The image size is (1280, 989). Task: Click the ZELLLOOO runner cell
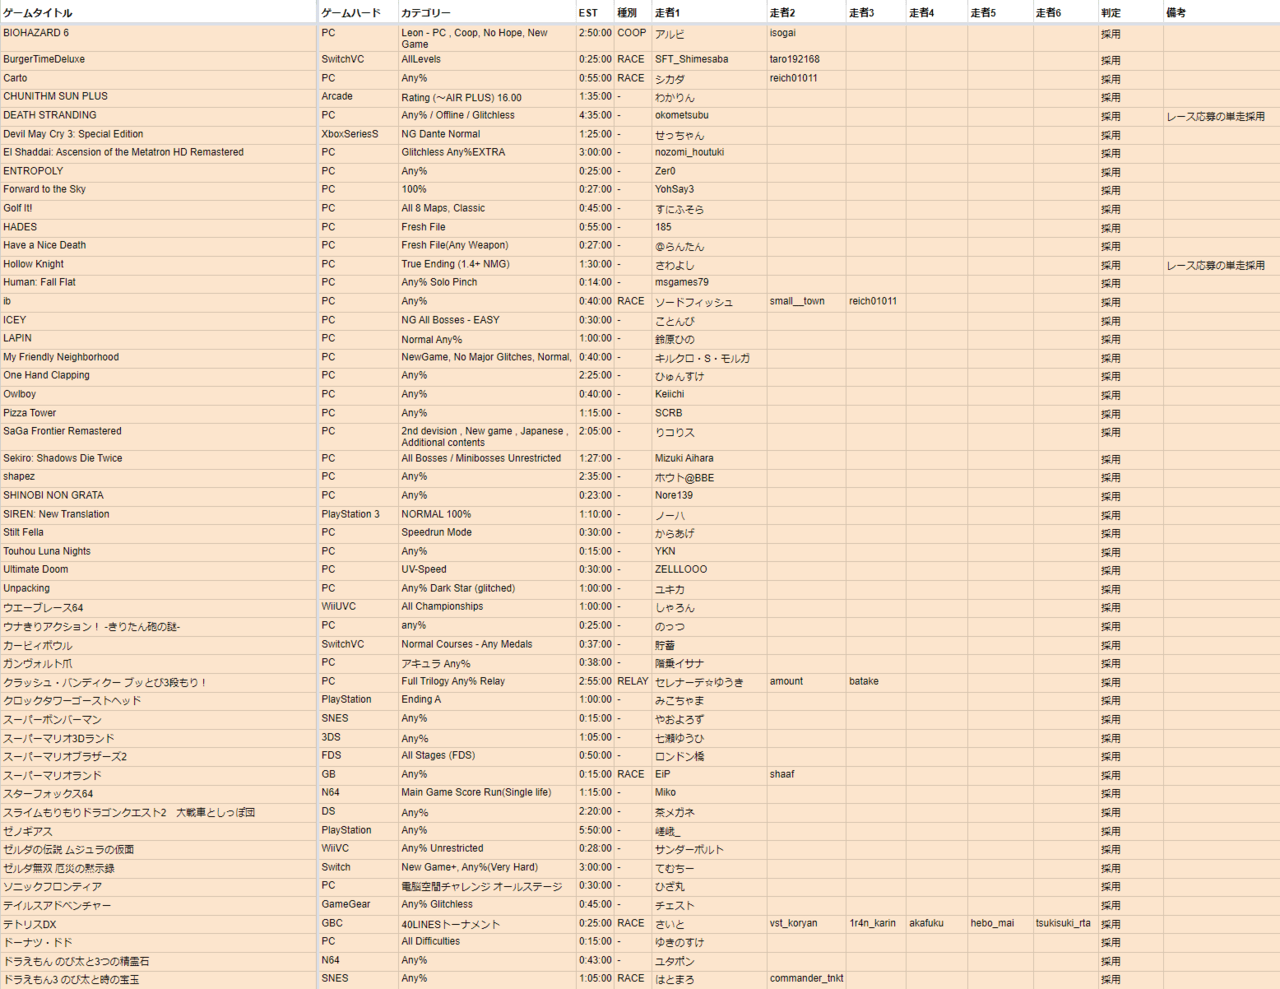tap(709, 570)
